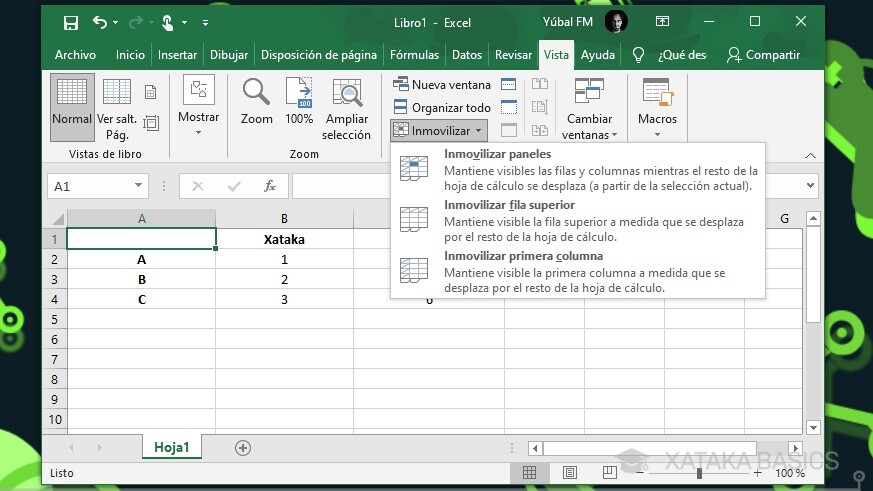Toggle synchronous scrolling icon

pos(540,107)
